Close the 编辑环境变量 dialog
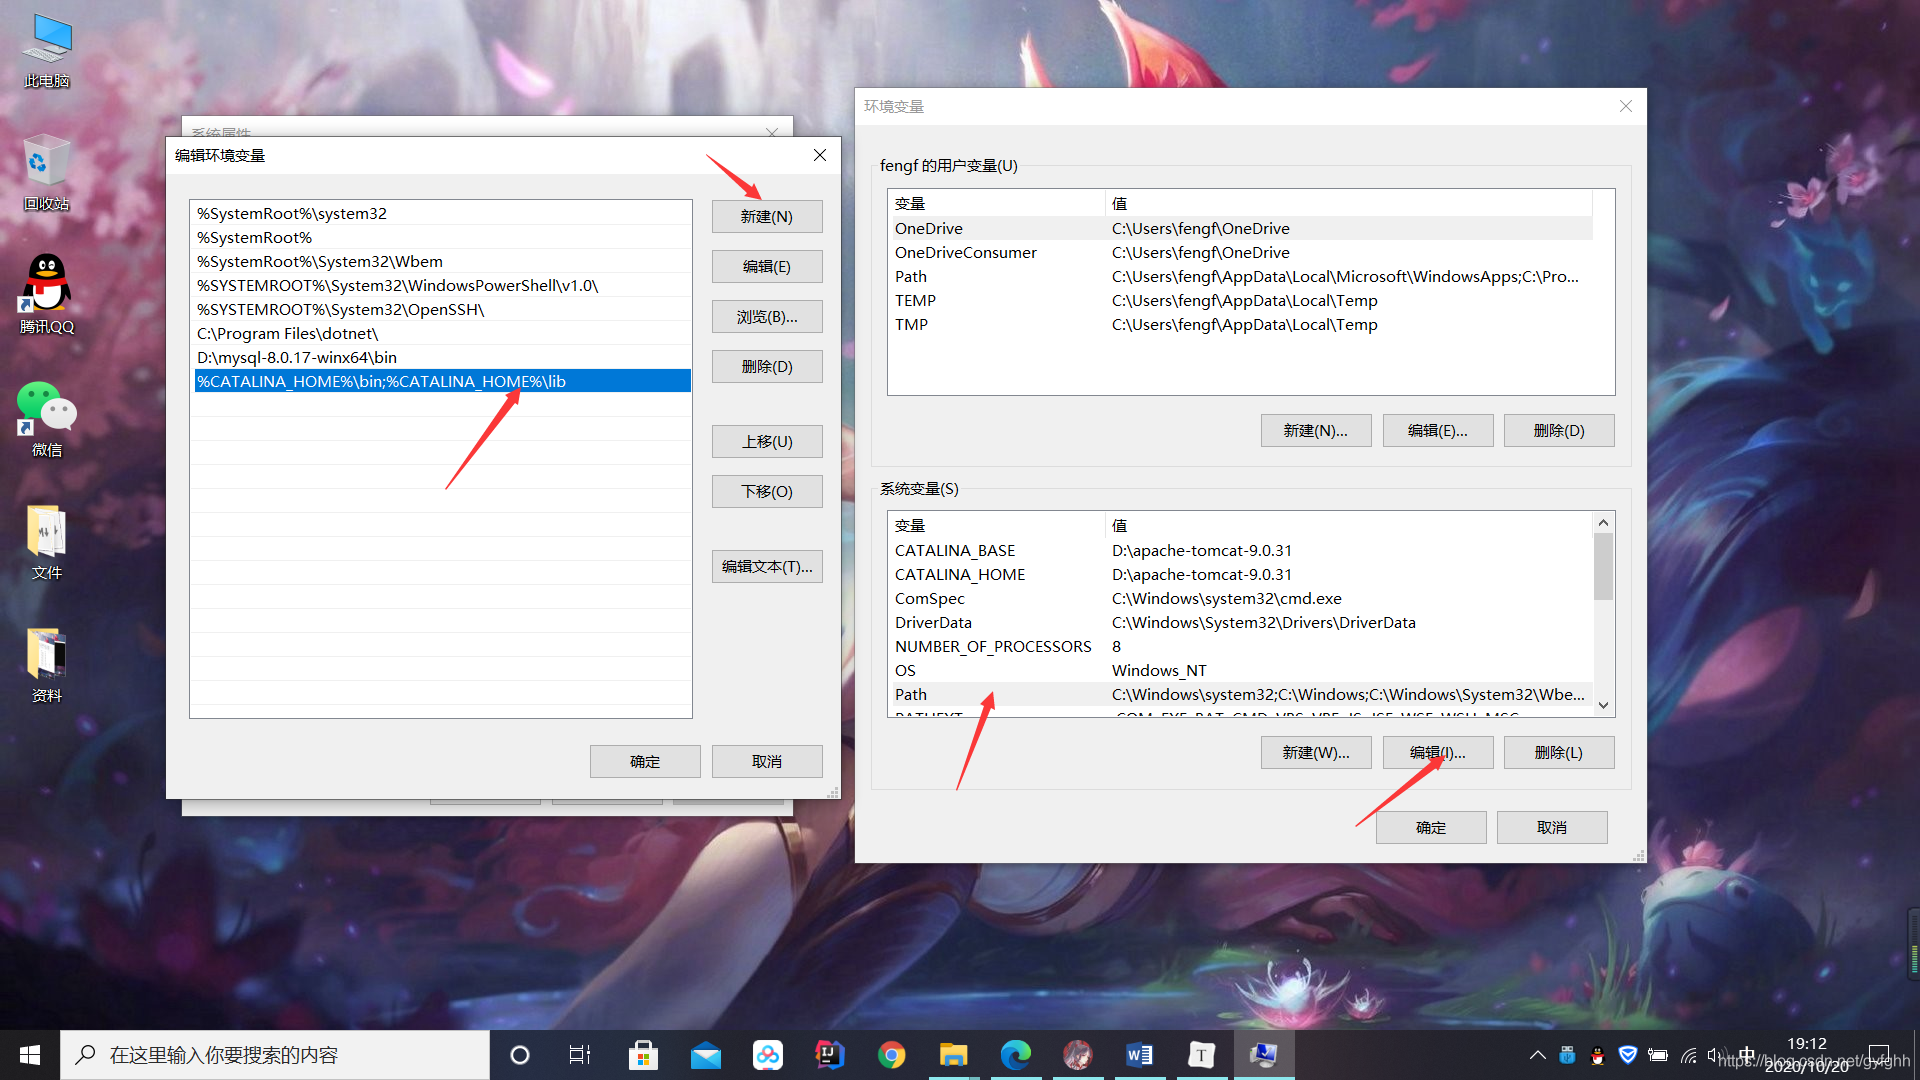1920x1080 pixels. coord(820,155)
